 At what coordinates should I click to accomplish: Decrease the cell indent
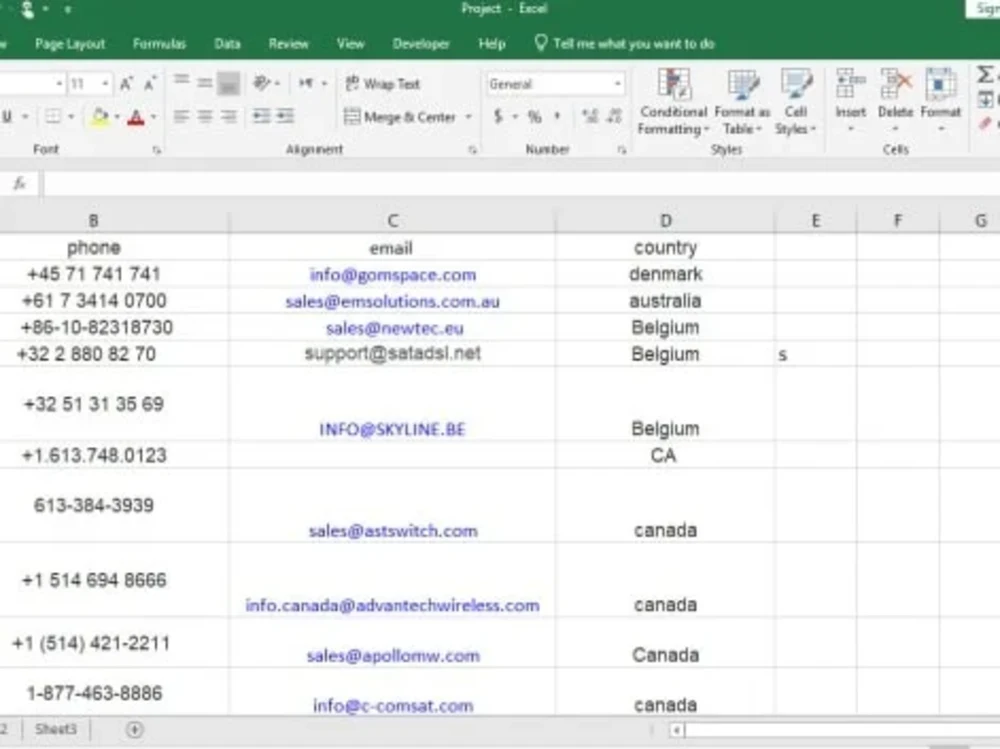(x=261, y=116)
